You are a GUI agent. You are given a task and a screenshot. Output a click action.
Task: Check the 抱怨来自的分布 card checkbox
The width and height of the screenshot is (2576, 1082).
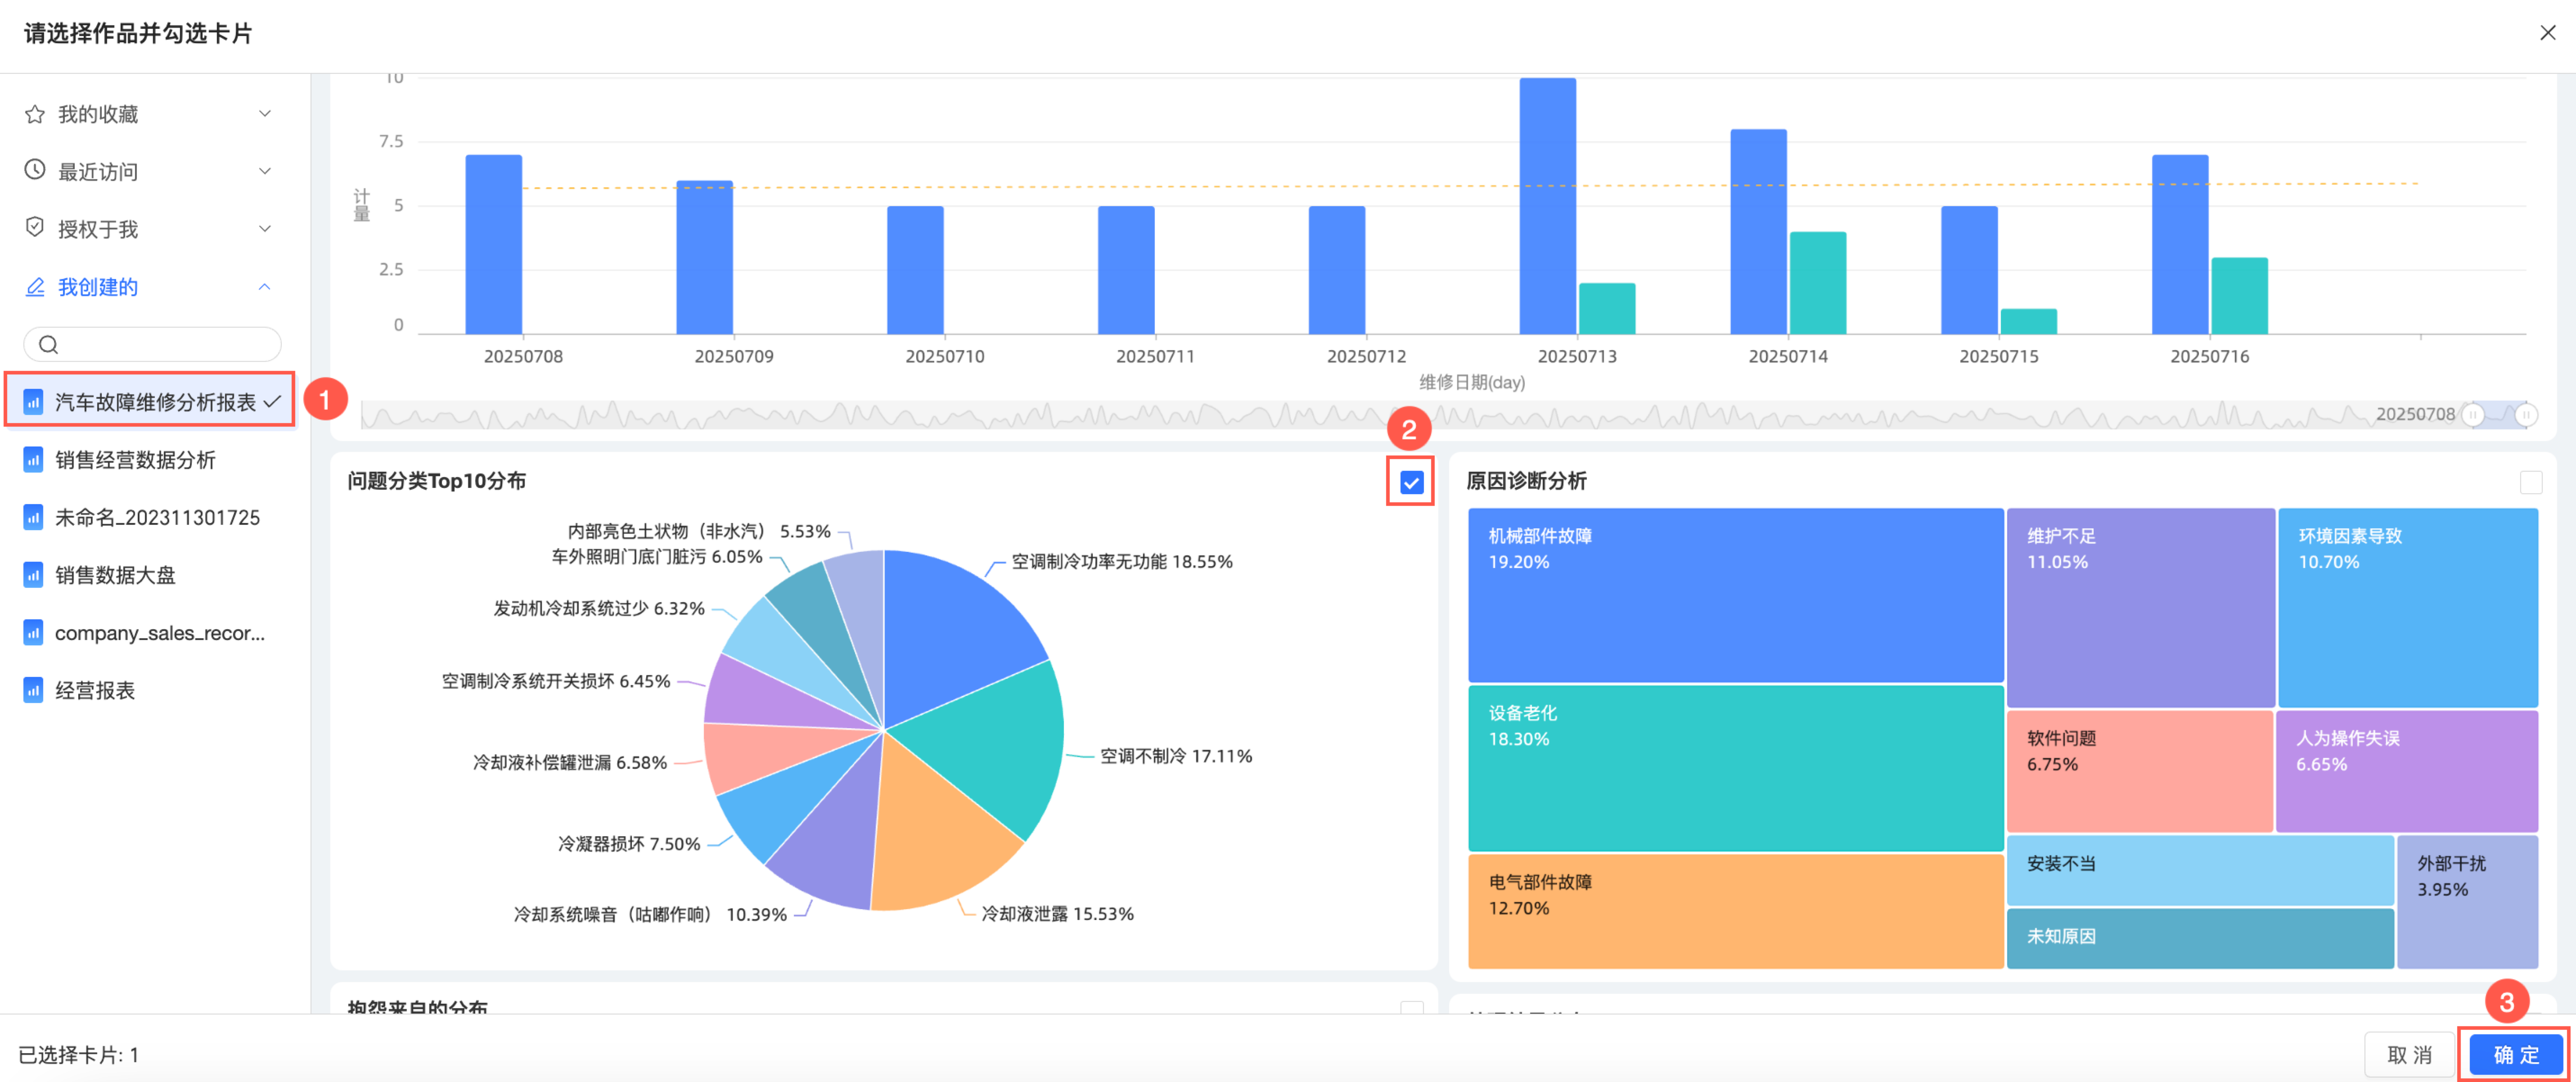click(1411, 1008)
